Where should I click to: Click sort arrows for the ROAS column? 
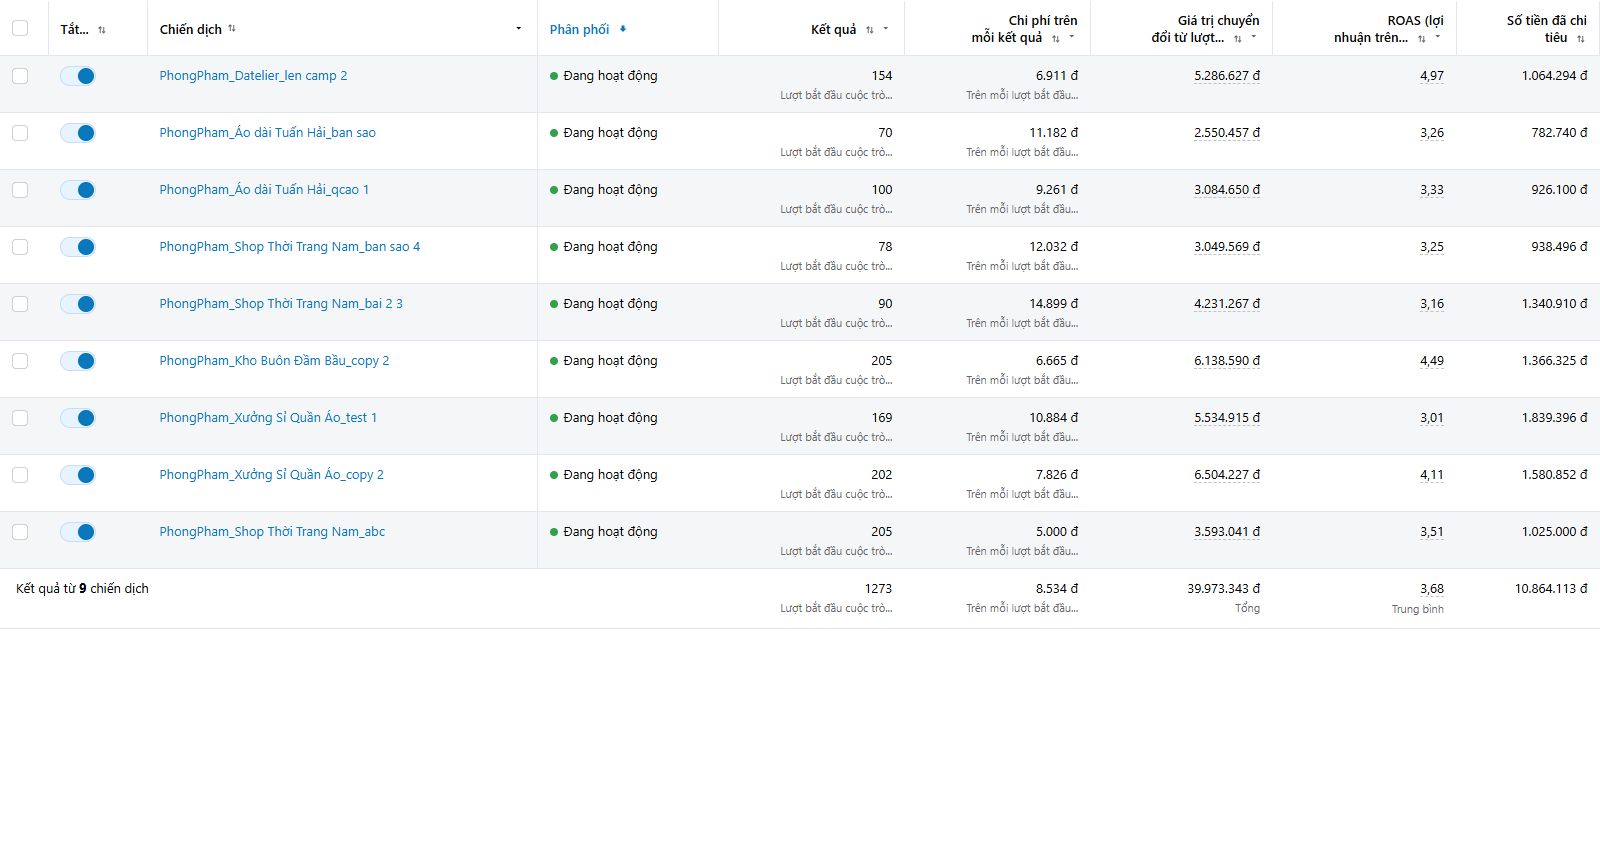1422,38
